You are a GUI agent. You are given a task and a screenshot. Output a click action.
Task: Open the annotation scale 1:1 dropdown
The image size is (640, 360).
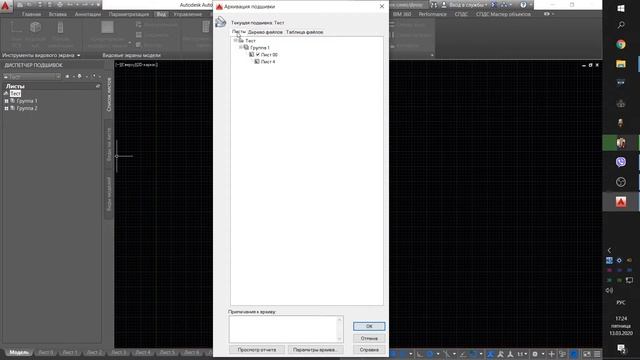[x=522, y=354]
